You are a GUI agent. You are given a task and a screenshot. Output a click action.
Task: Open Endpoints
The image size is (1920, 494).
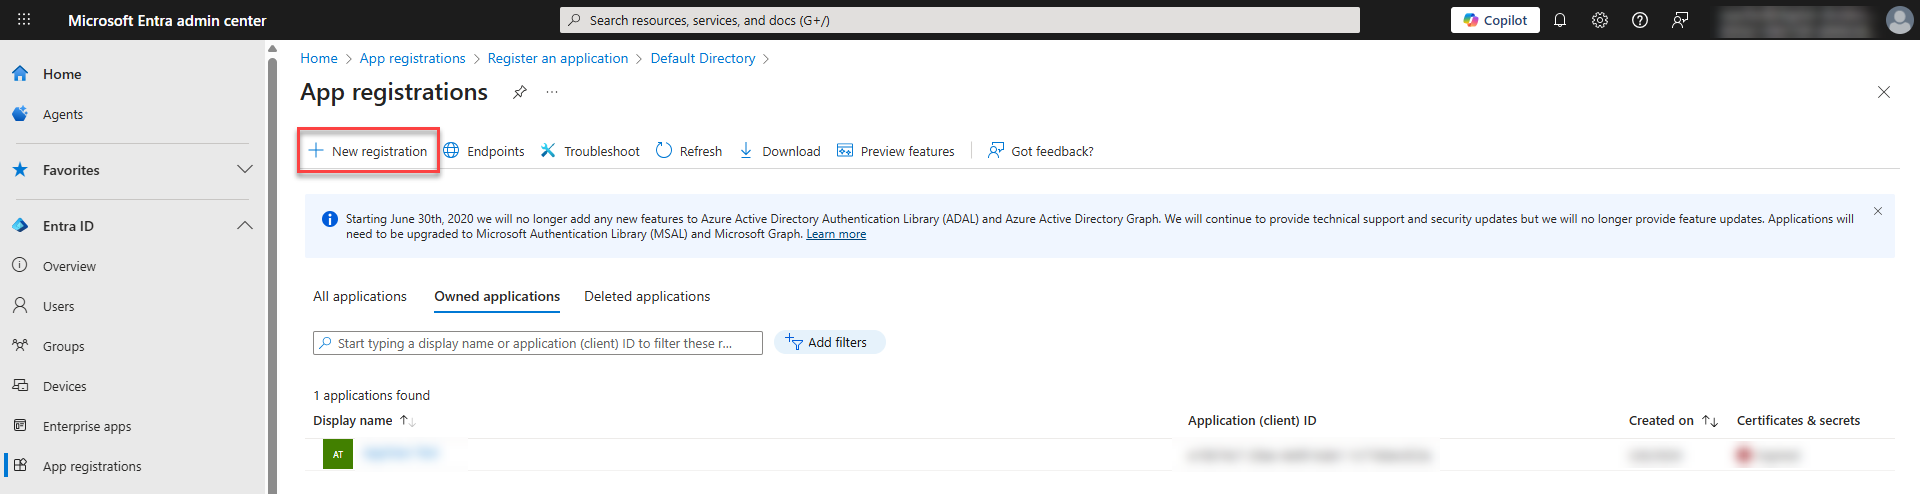484,151
